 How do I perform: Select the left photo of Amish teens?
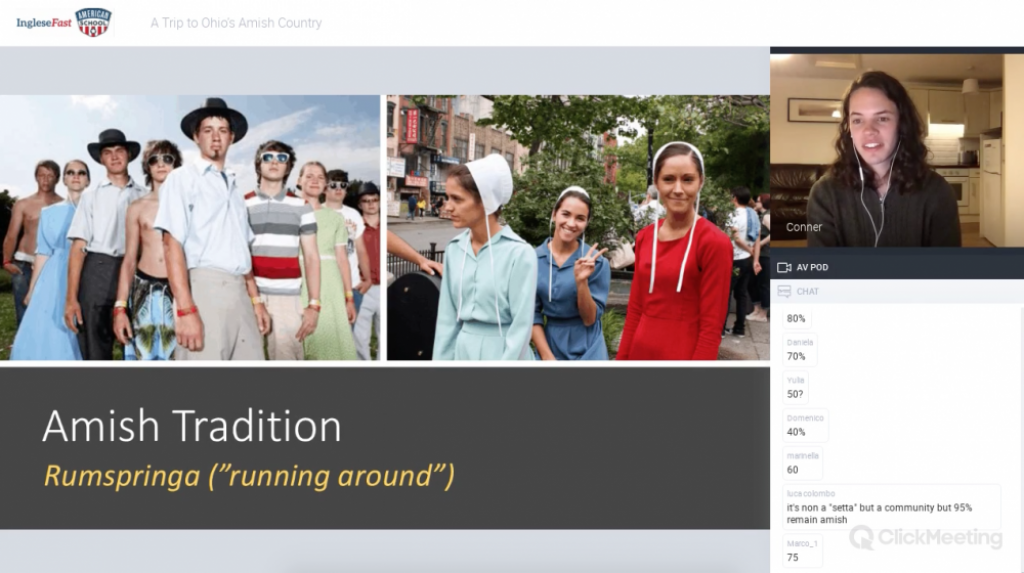pos(190,227)
